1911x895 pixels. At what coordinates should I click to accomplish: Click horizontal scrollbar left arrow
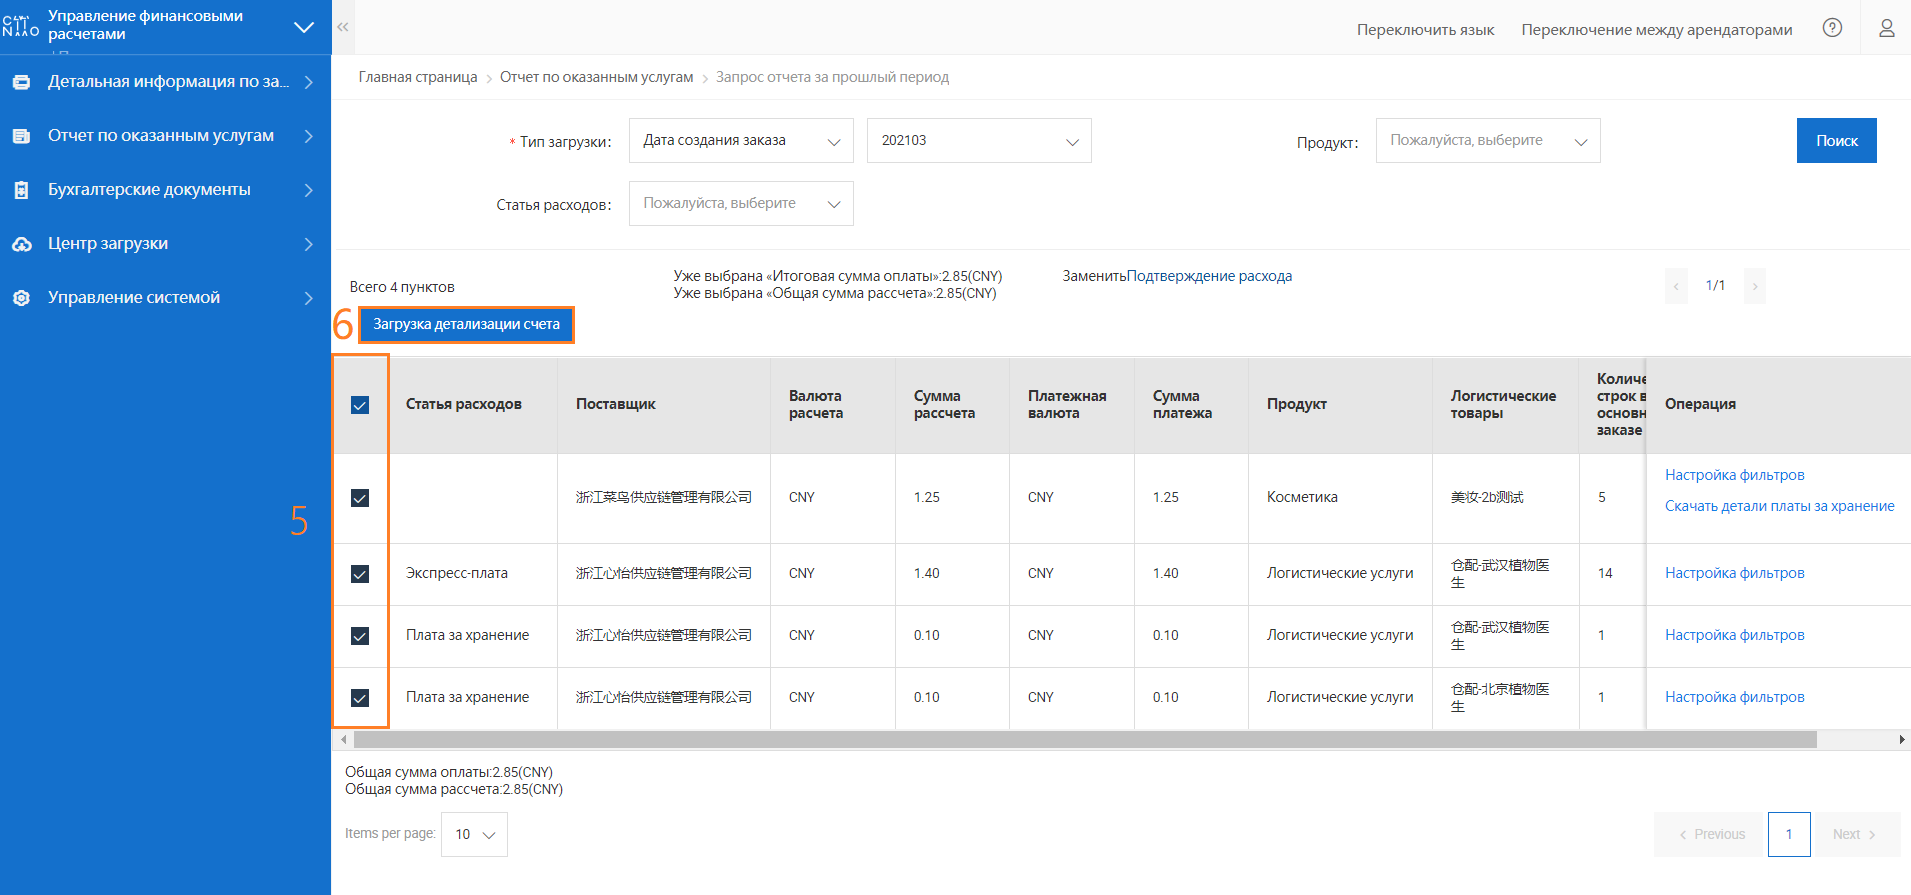click(343, 740)
